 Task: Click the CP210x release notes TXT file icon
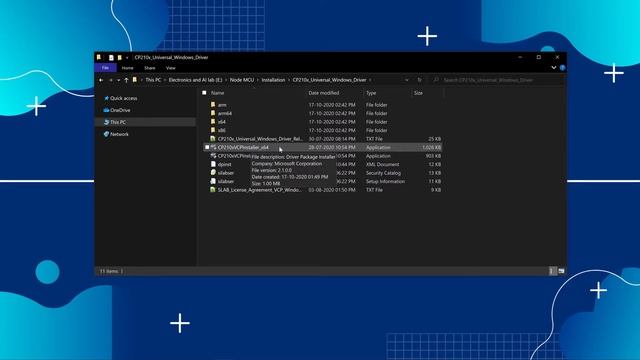(213, 139)
